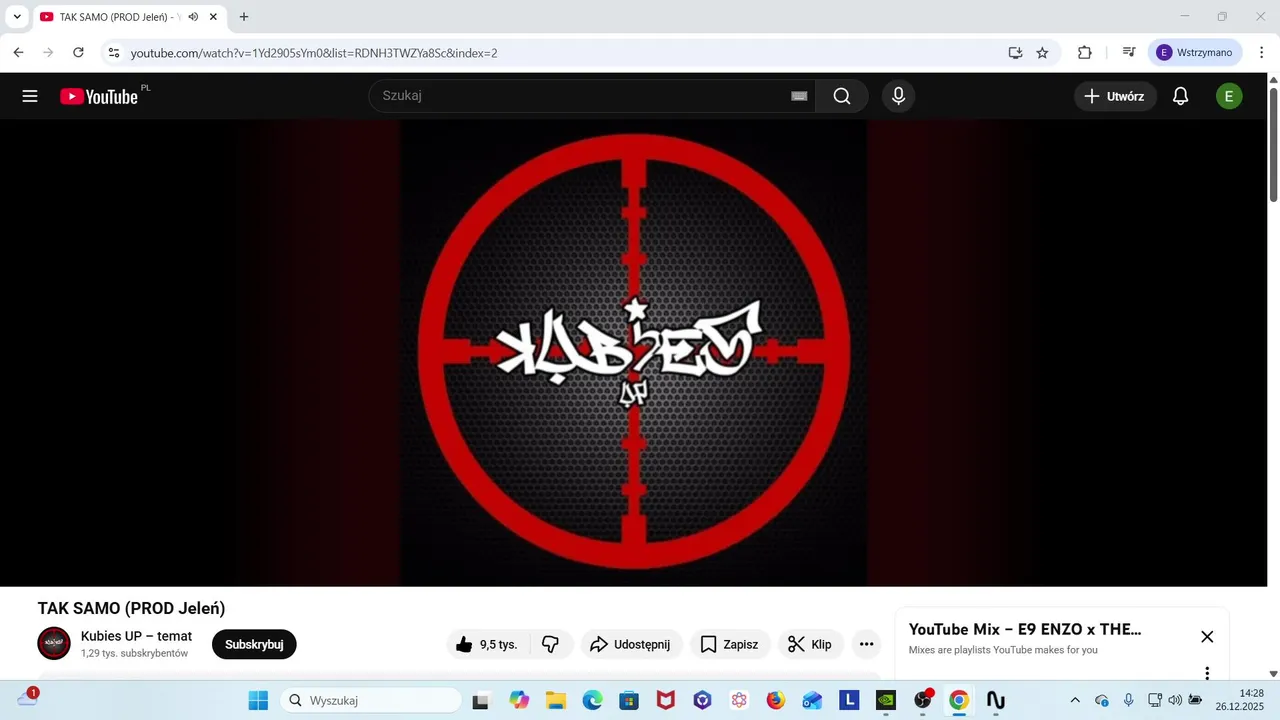Open the YouTube guide hamburger menu

pos(30,96)
